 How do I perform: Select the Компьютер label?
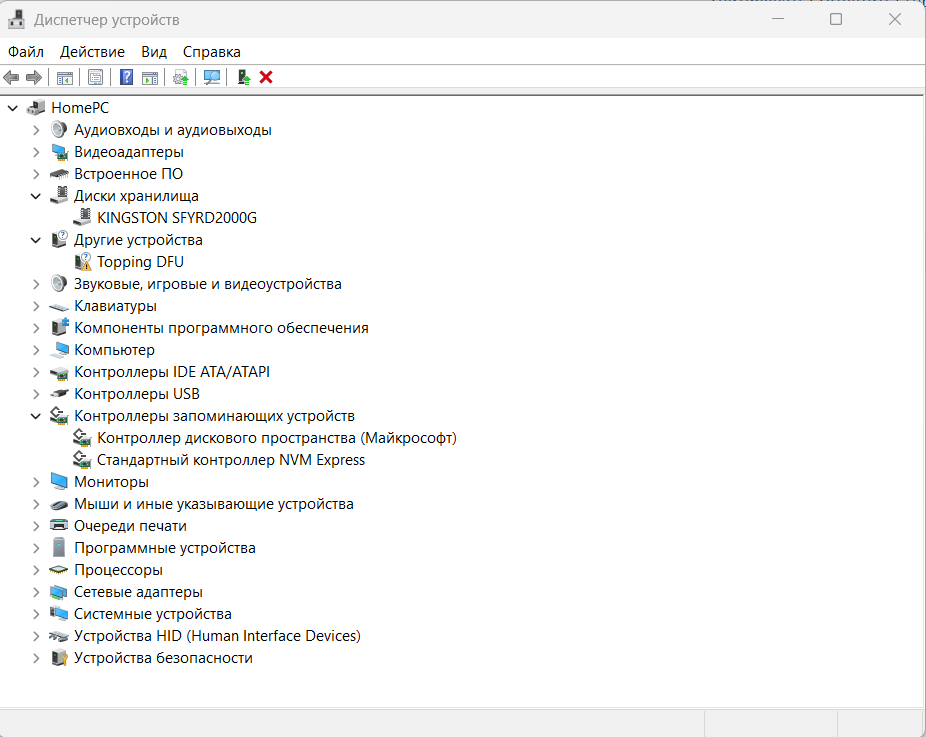click(114, 350)
